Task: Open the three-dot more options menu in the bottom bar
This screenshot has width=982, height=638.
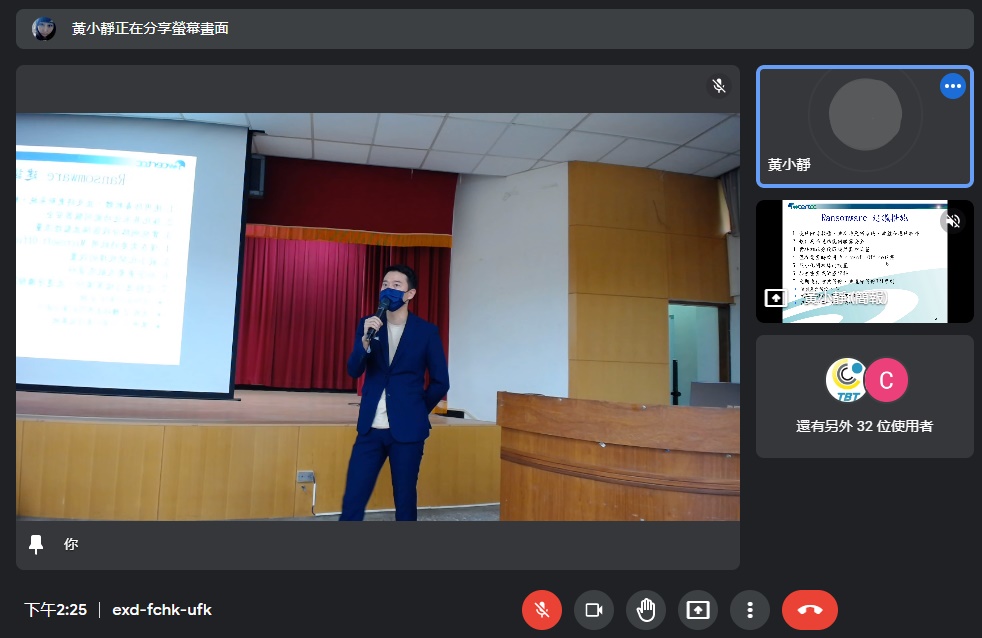Action: pos(750,610)
